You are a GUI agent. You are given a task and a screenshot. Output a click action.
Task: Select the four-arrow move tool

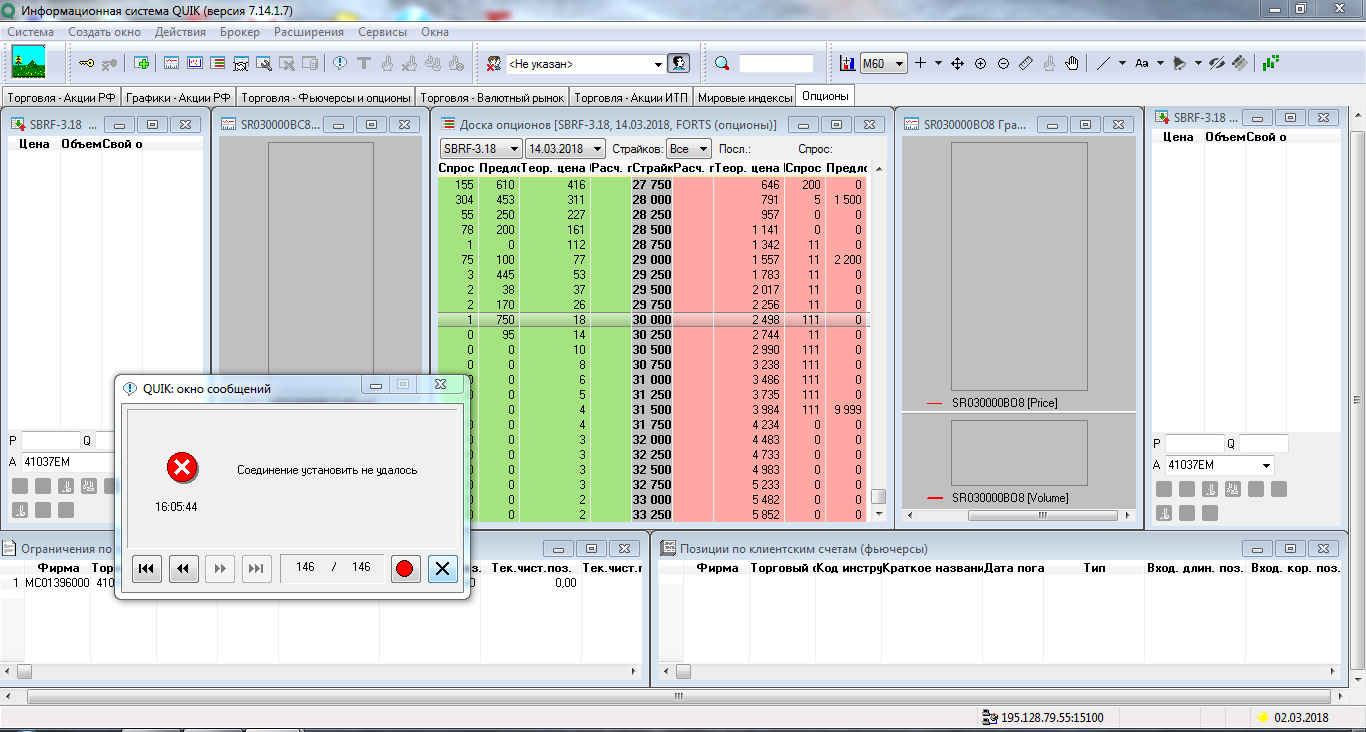coord(957,63)
